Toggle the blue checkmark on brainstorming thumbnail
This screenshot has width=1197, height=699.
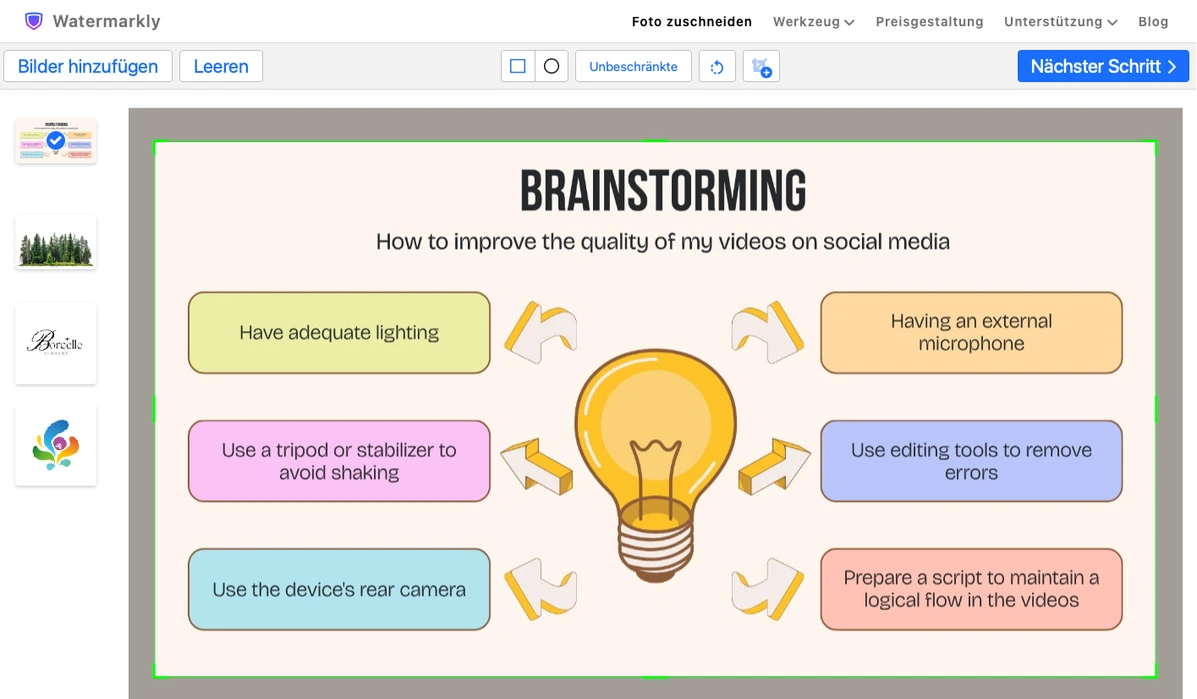(55, 140)
